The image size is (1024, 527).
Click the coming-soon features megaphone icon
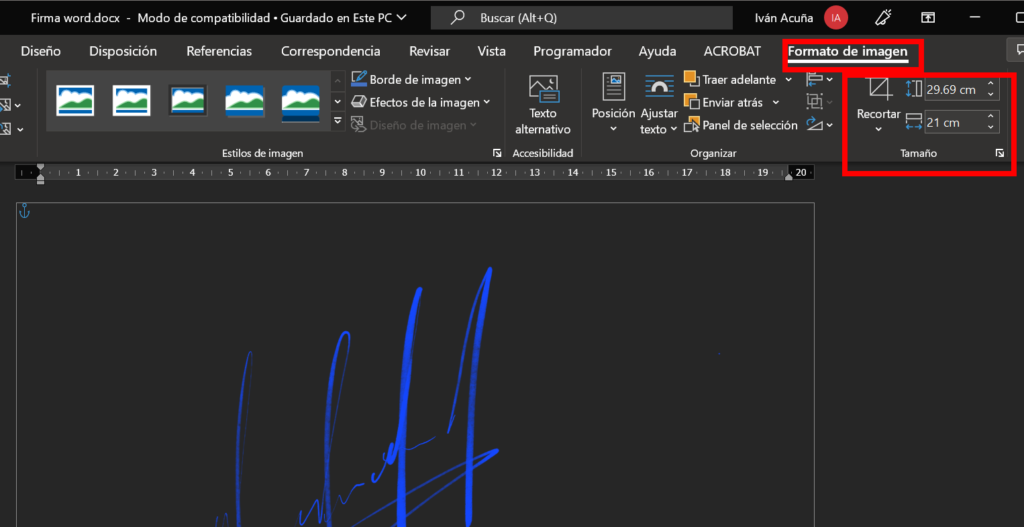pos(883,17)
